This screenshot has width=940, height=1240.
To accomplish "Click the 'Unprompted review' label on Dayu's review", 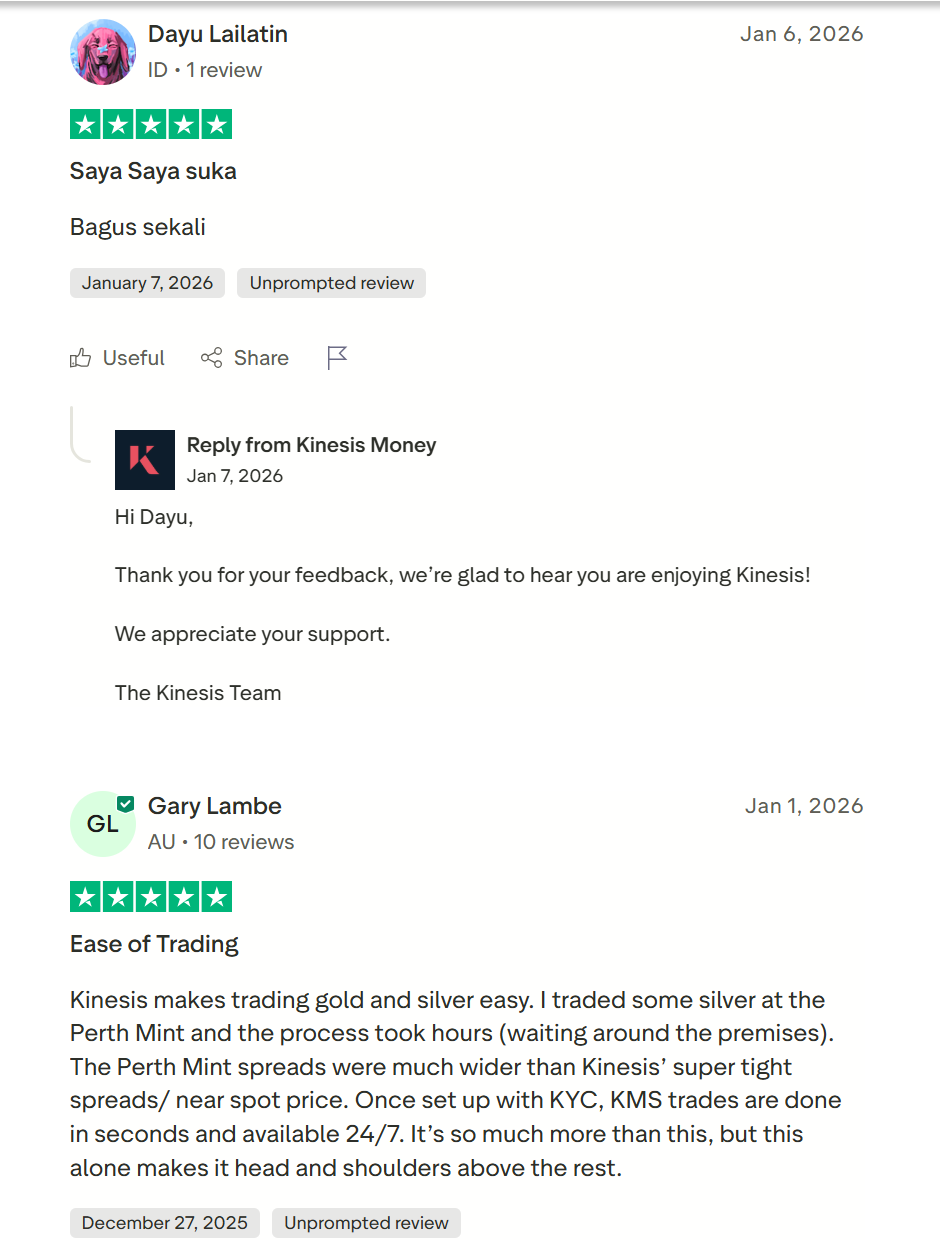I will pos(331,282).
